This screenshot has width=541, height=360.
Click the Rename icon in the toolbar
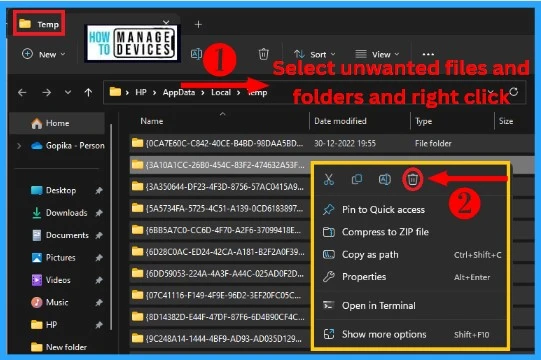click(x=196, y=54)
